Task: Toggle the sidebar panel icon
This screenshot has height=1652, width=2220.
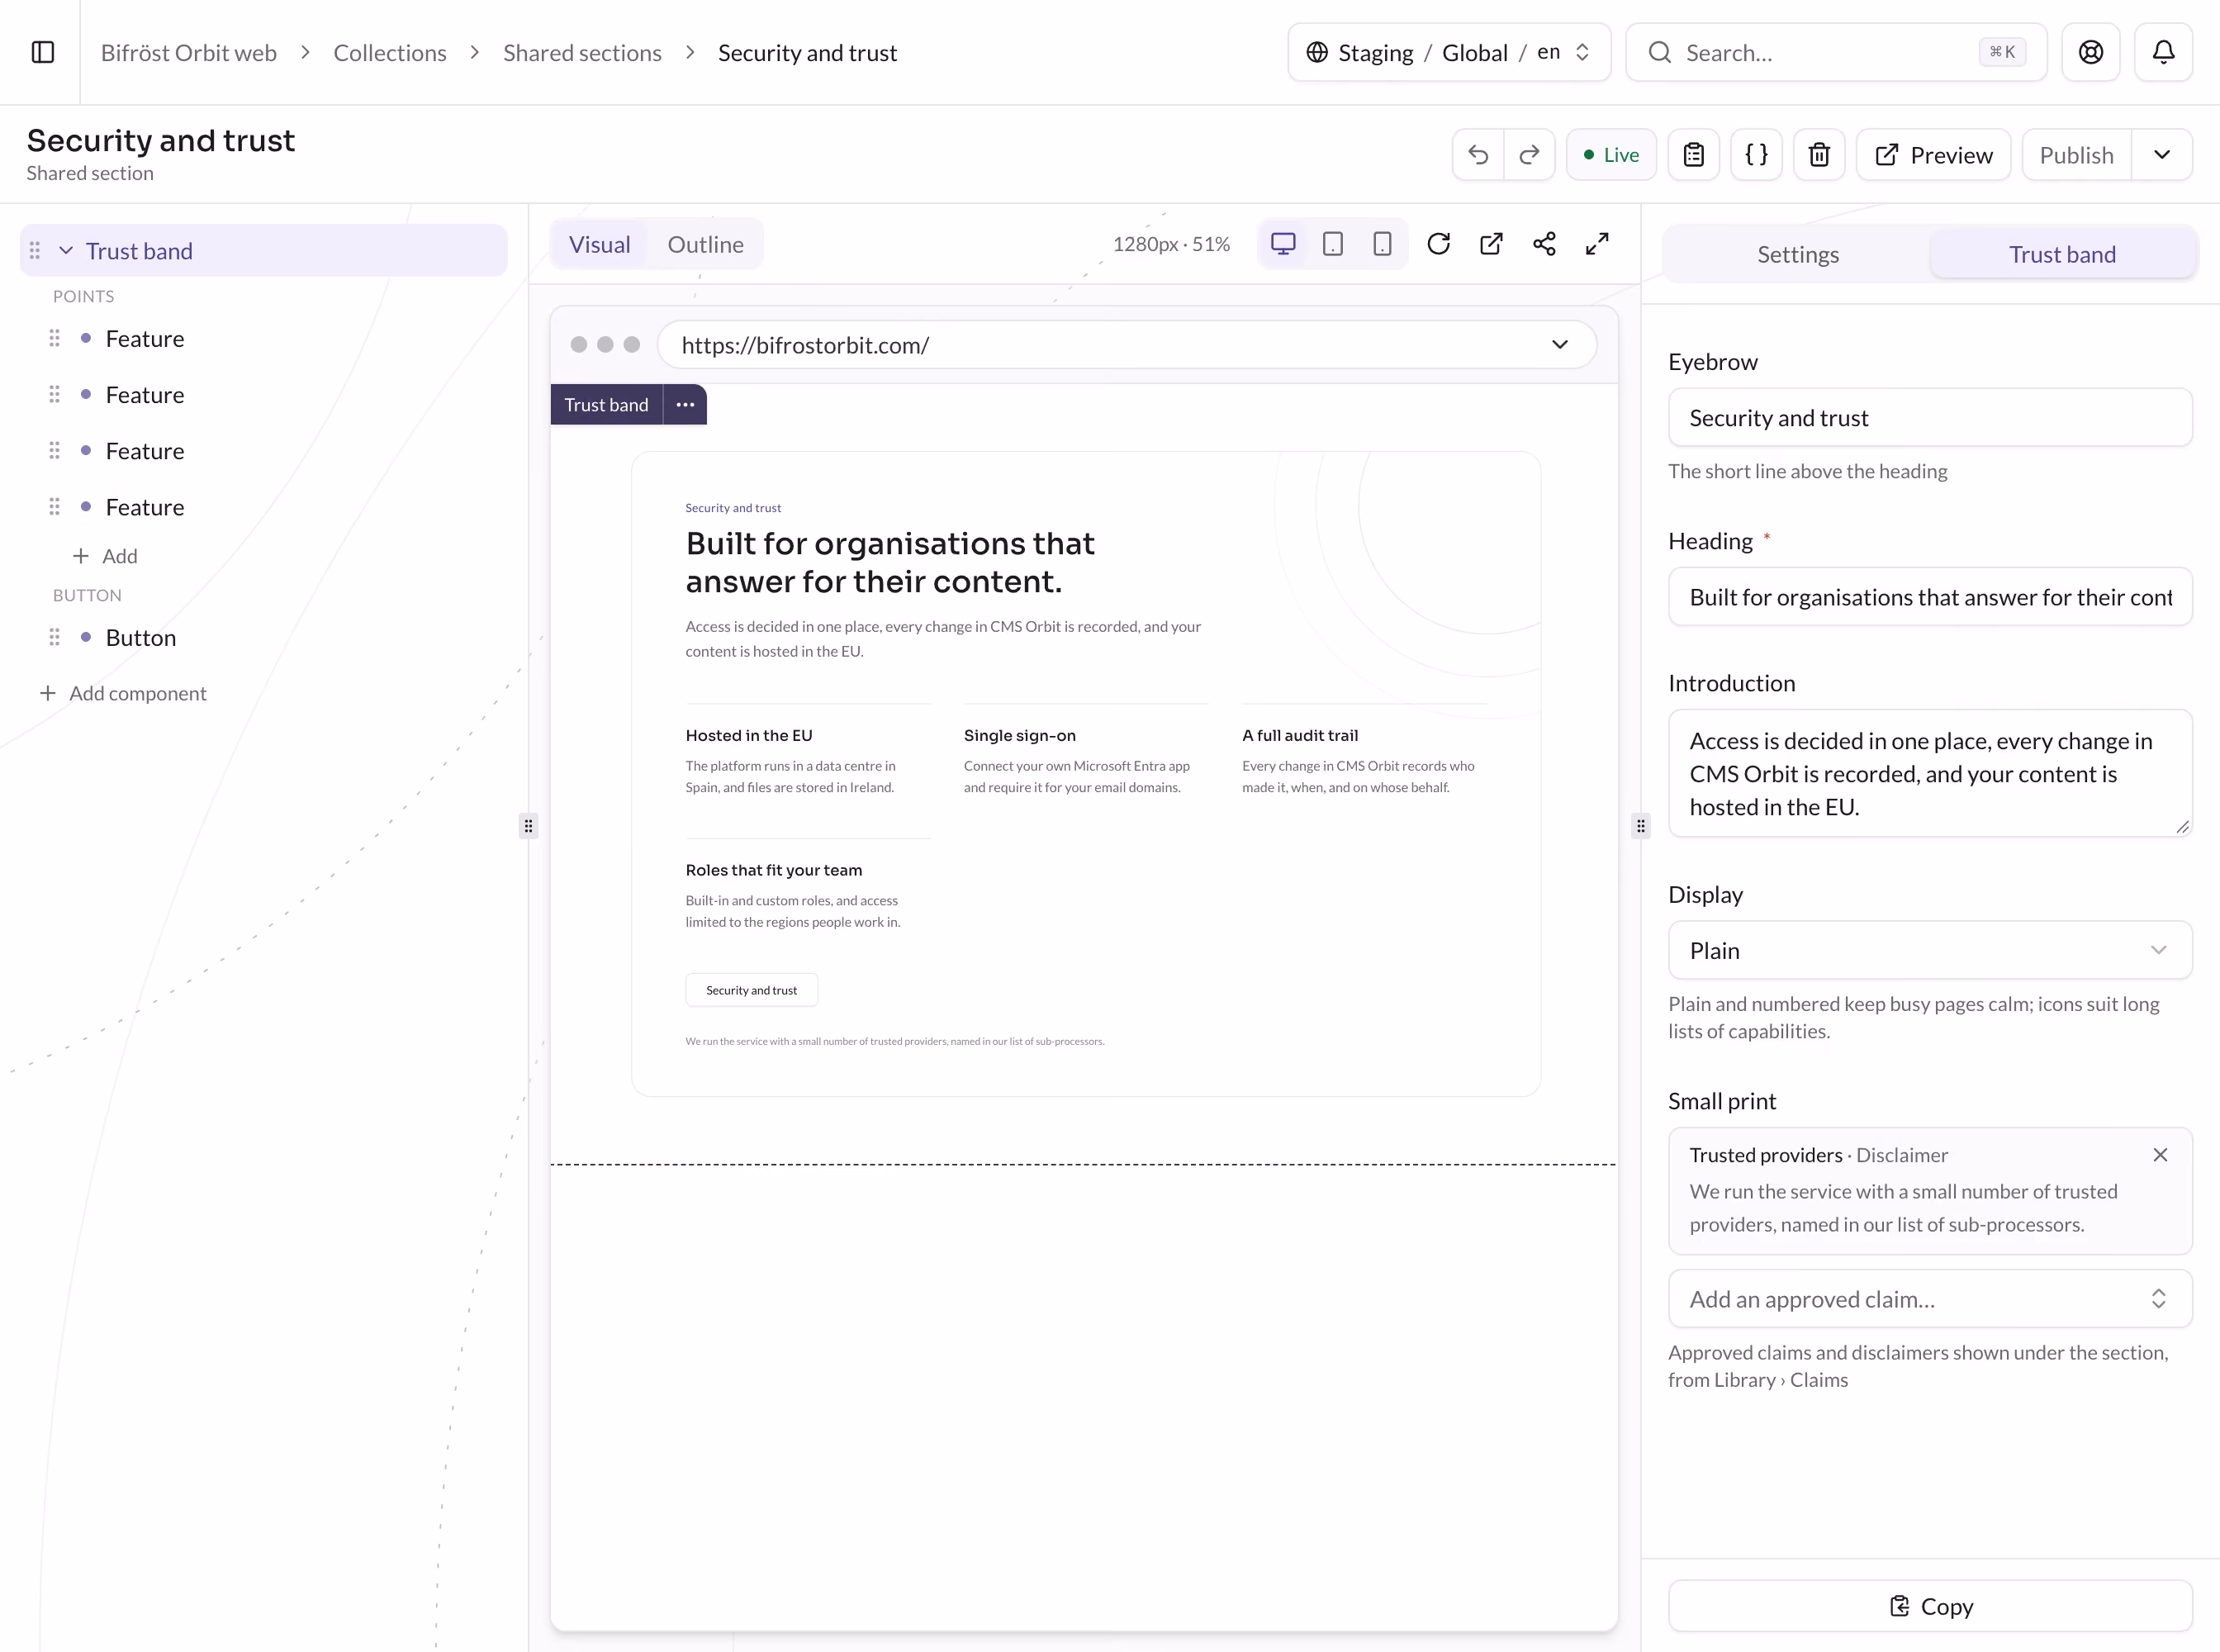Action: [x=43, y=52]
